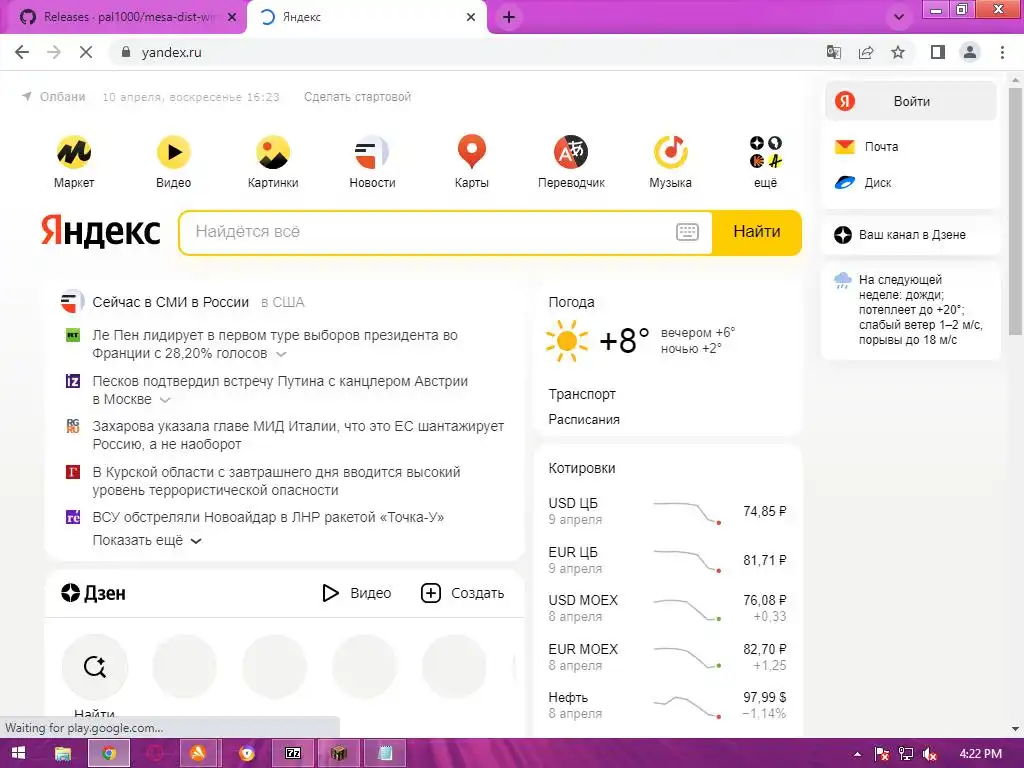Open Chrome three-dot menu
Viewport: 1024px width, 768px height.
pos(1002,52)
